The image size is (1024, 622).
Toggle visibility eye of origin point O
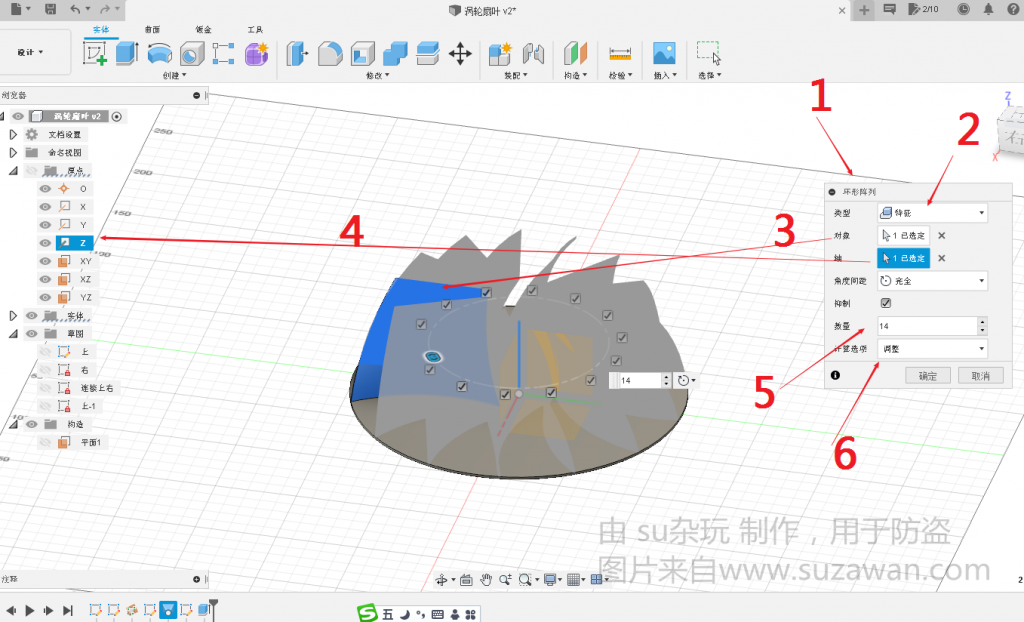click(45, 189)
